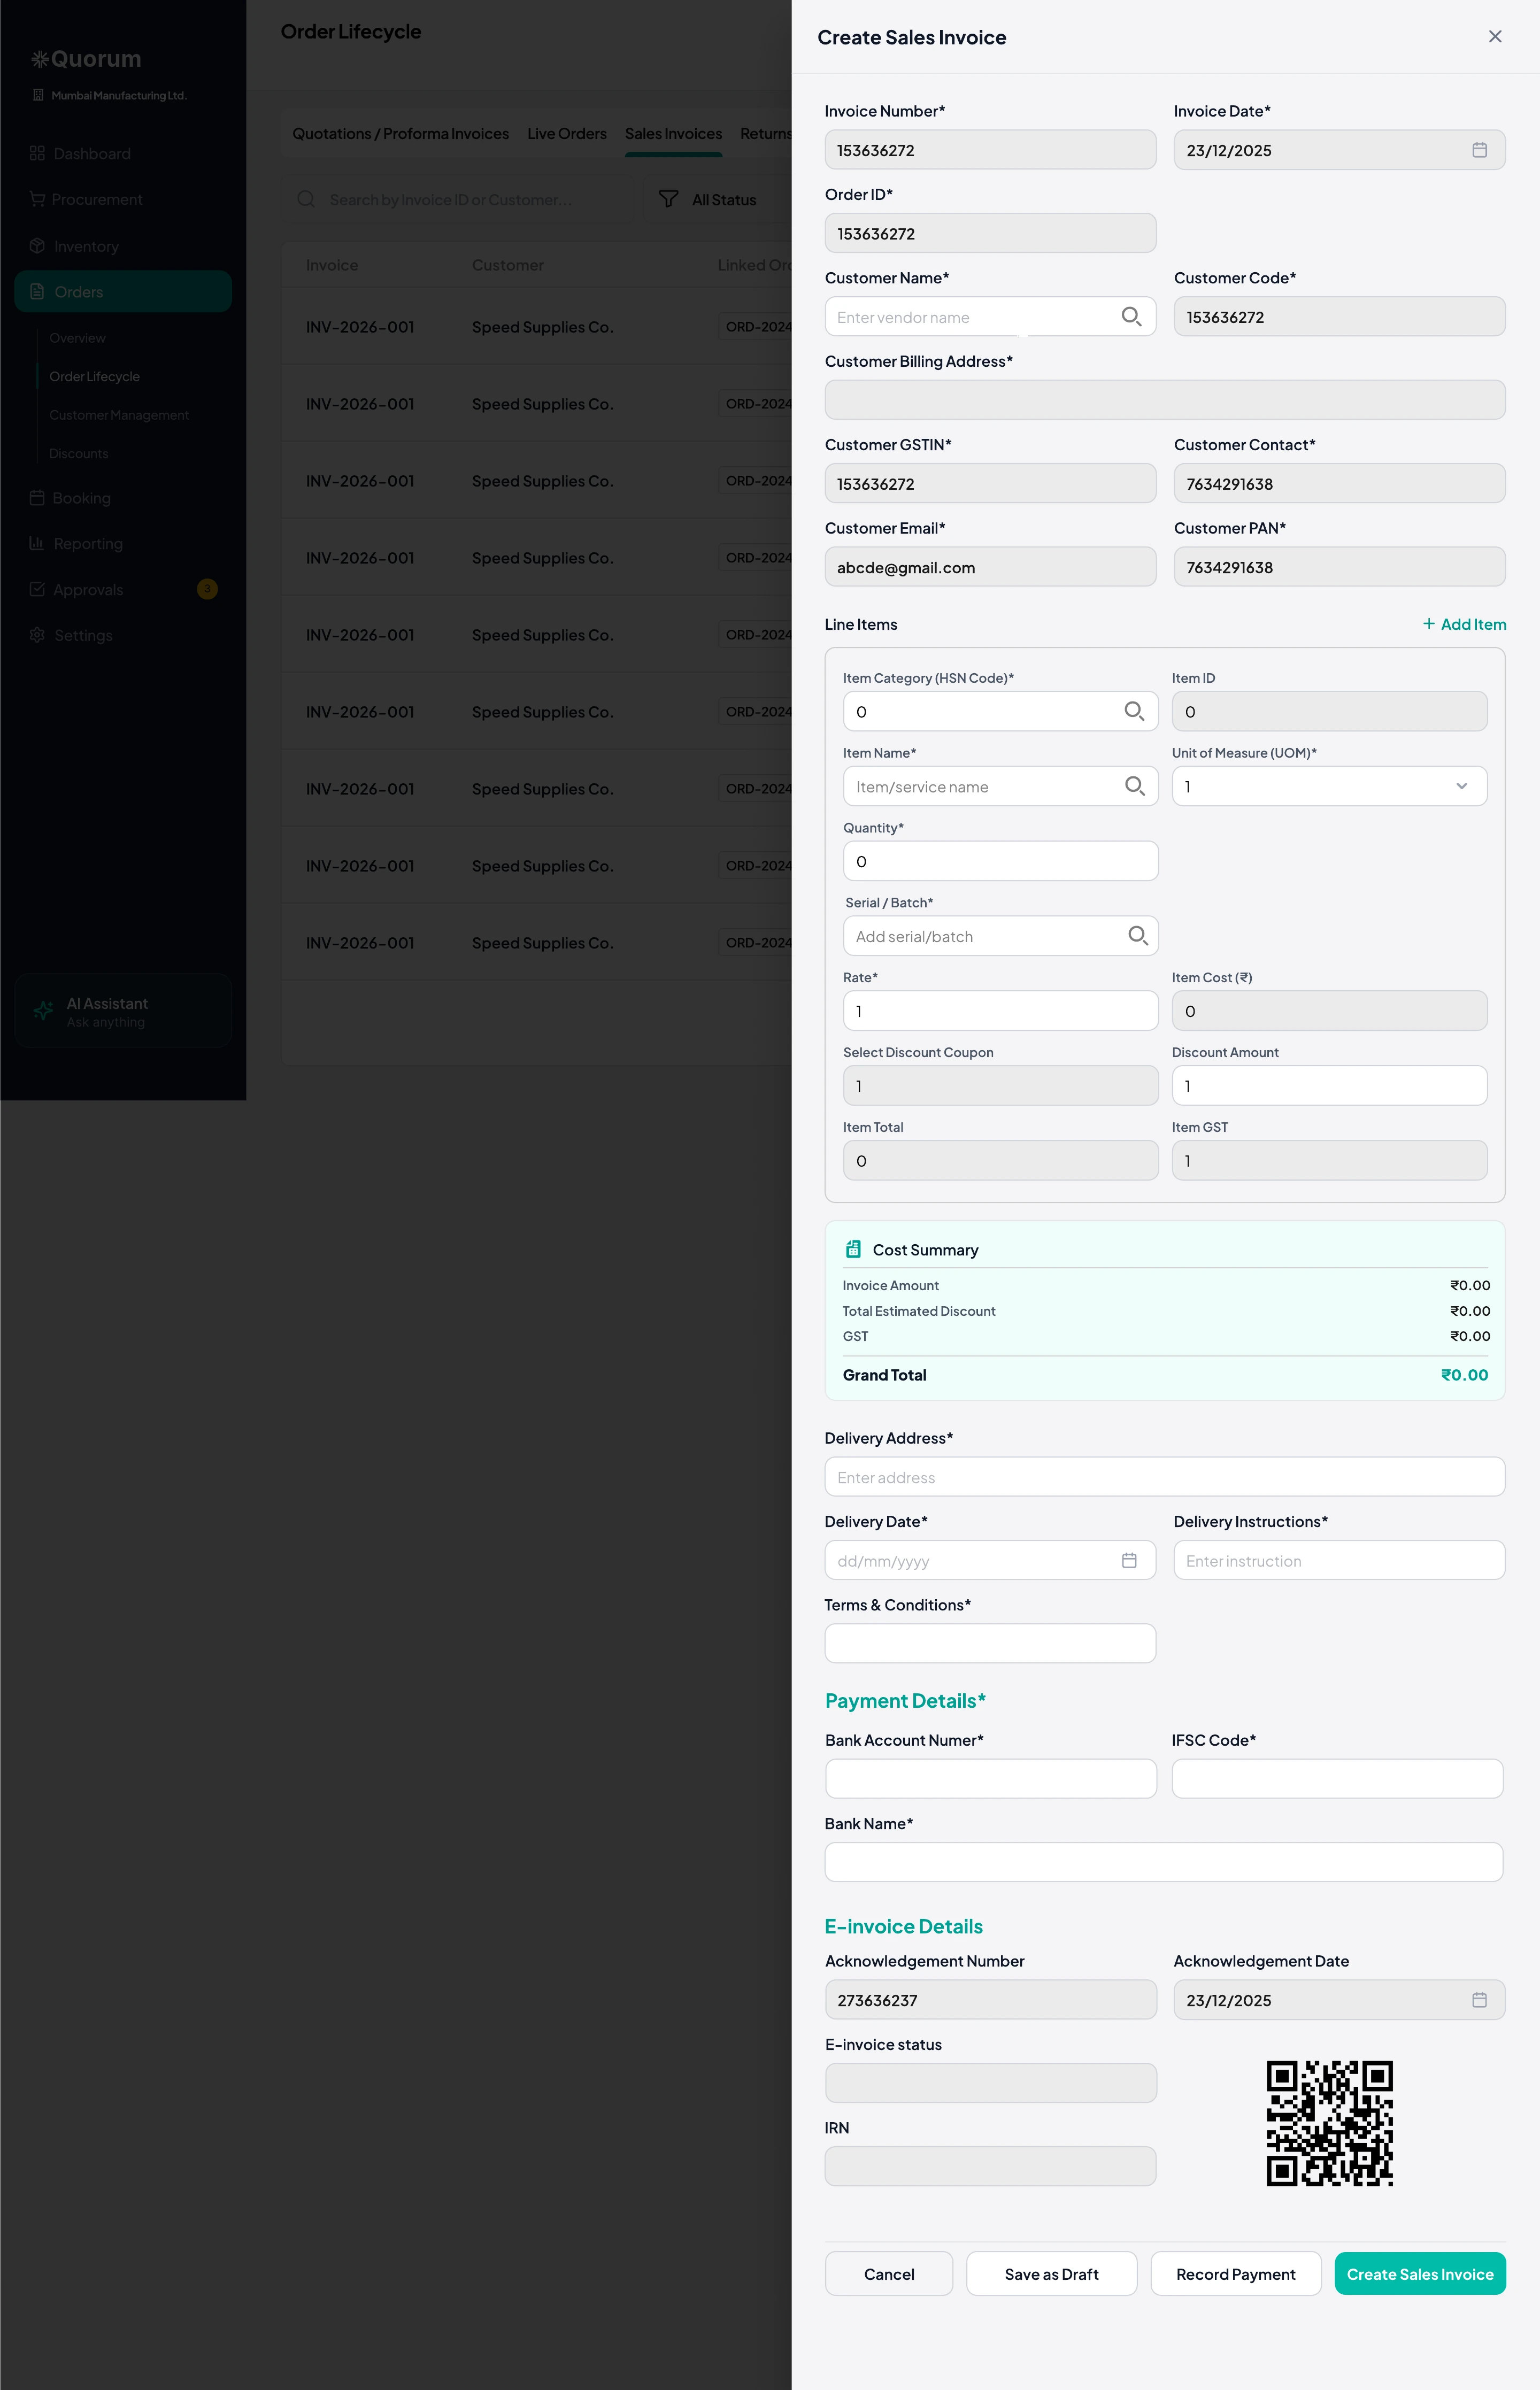
Task: Click the Bank Account Number field
Action: pyautogui.click(x=990, y=1778)
